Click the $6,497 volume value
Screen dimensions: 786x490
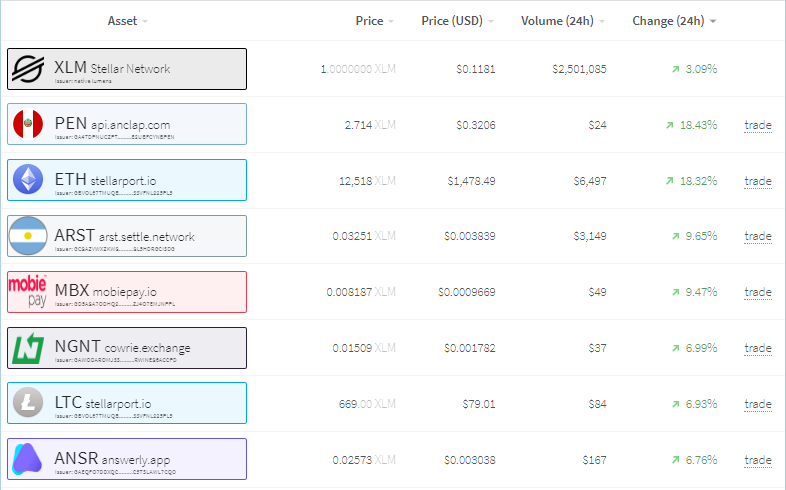[x=590, y=181]
